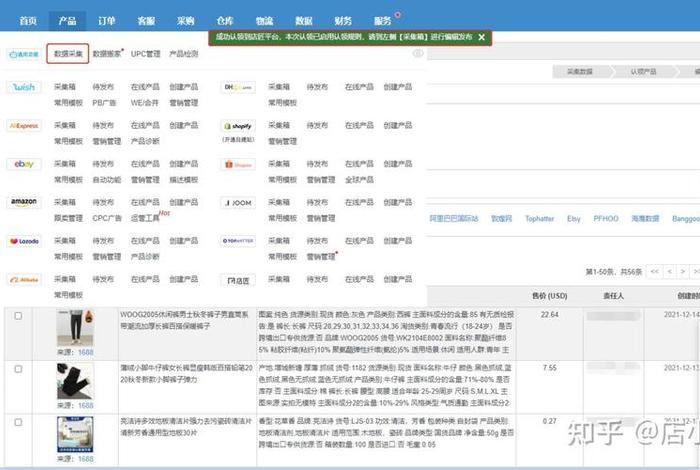Screen dimensions: 700x470
Task: Open the 采购 top menu
Action: 185,21
